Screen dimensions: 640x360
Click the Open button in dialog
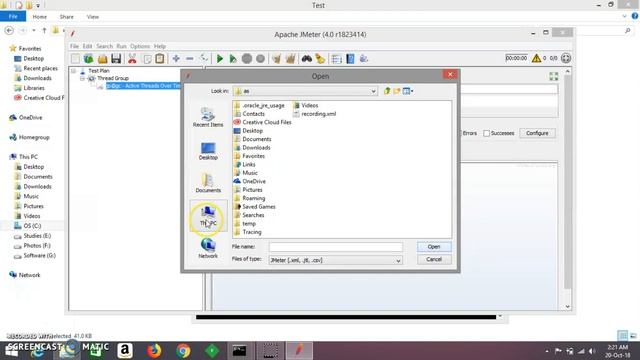point(434,247)
